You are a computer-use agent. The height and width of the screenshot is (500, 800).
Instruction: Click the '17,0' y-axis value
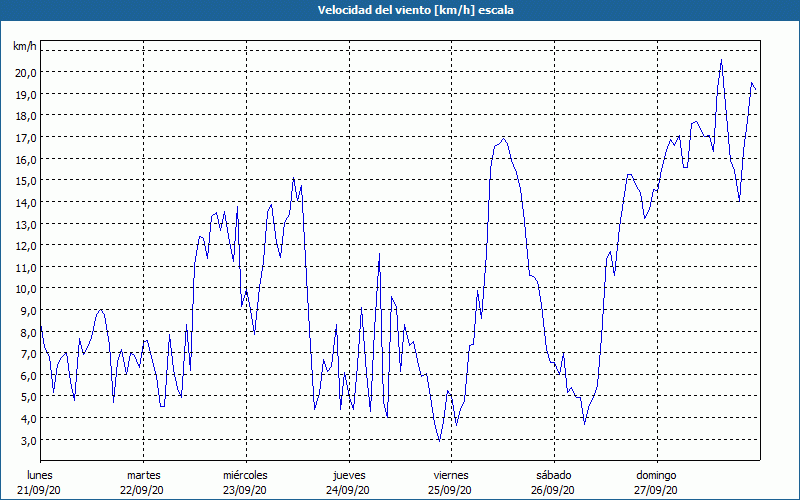tap(26, 138)
